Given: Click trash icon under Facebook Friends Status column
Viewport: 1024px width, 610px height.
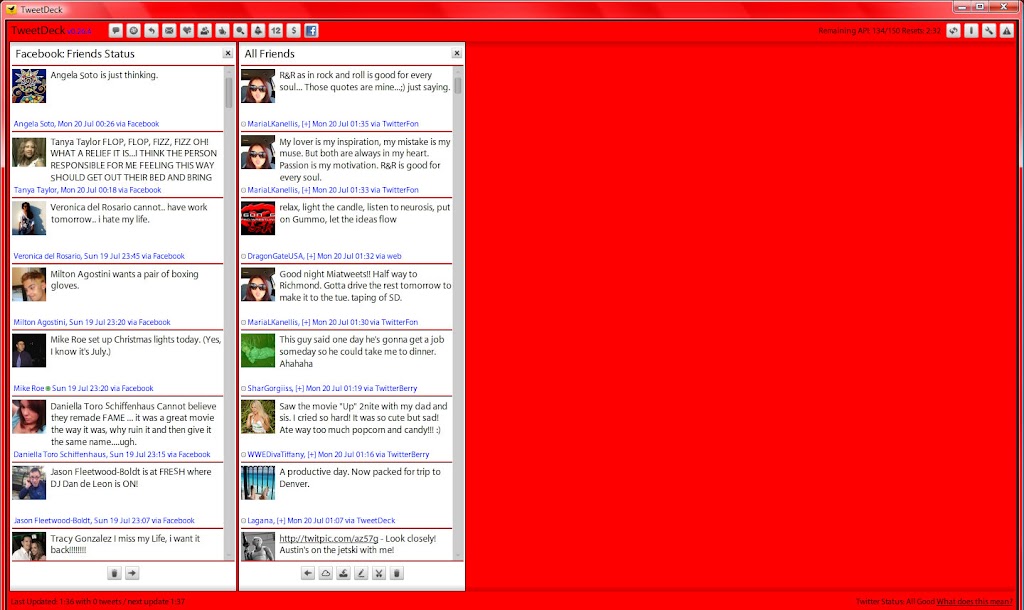Looking at the screenshot, I should (114, 573).
